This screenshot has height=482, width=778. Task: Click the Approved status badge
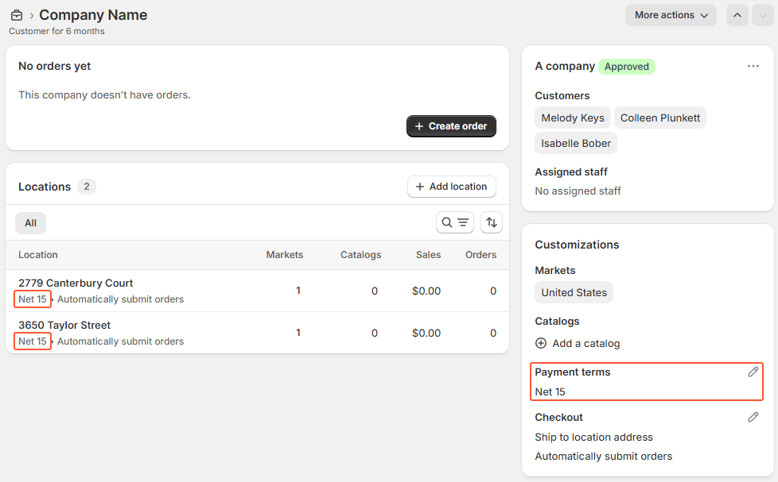(626, 67)
